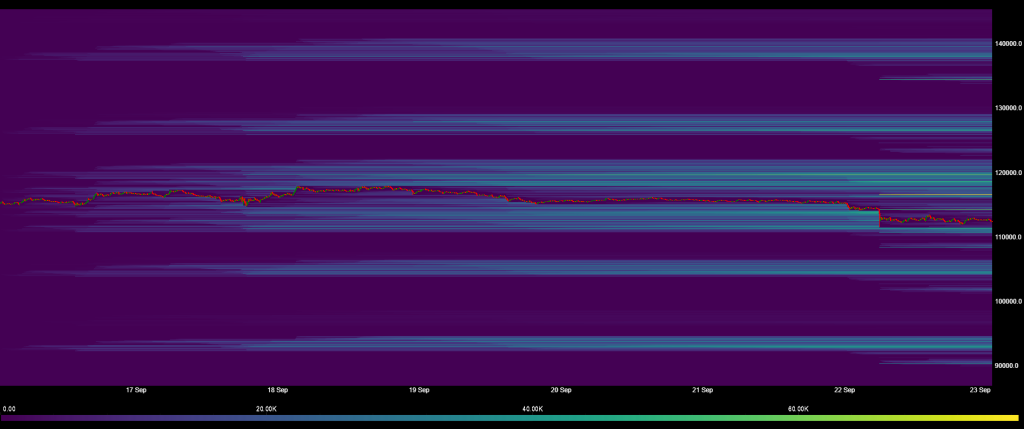Click the 20.00K color scale label
The height and width of the screenshot is (429, 1024).
(x=266, y=408)
